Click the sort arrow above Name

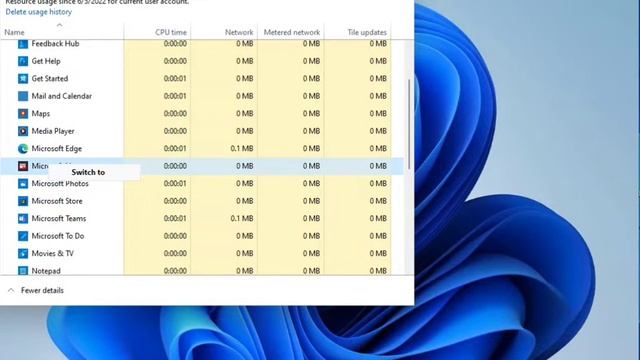[x=60, y=25]
